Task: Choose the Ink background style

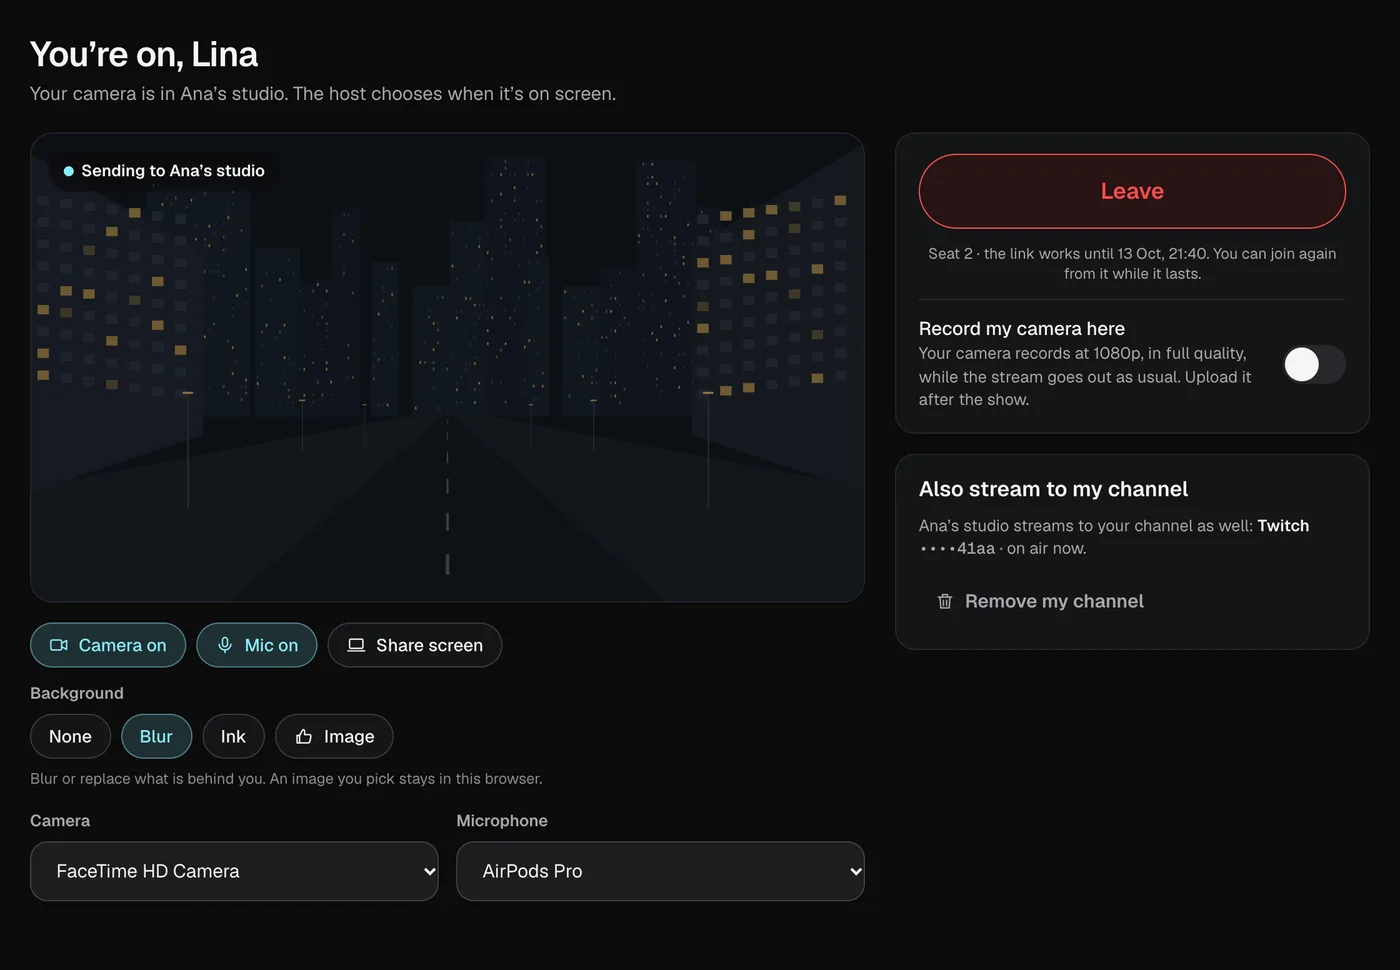Action: tap(233, 736)
